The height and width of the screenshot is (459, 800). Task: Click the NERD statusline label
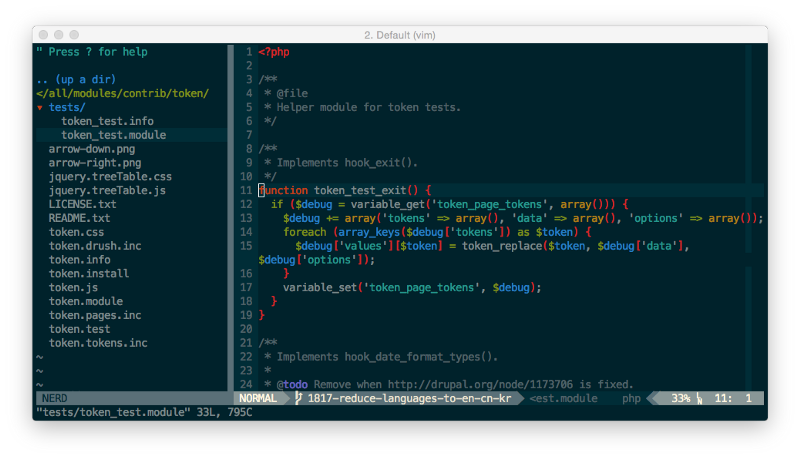coord(55,398)
